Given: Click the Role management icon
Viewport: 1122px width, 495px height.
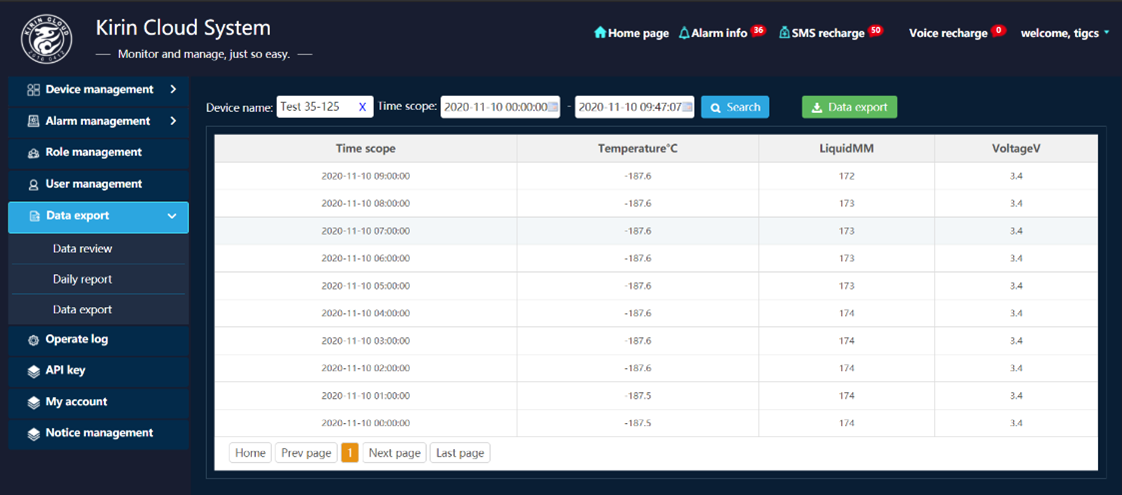Looking at the screenshot, I should point(33,153).
